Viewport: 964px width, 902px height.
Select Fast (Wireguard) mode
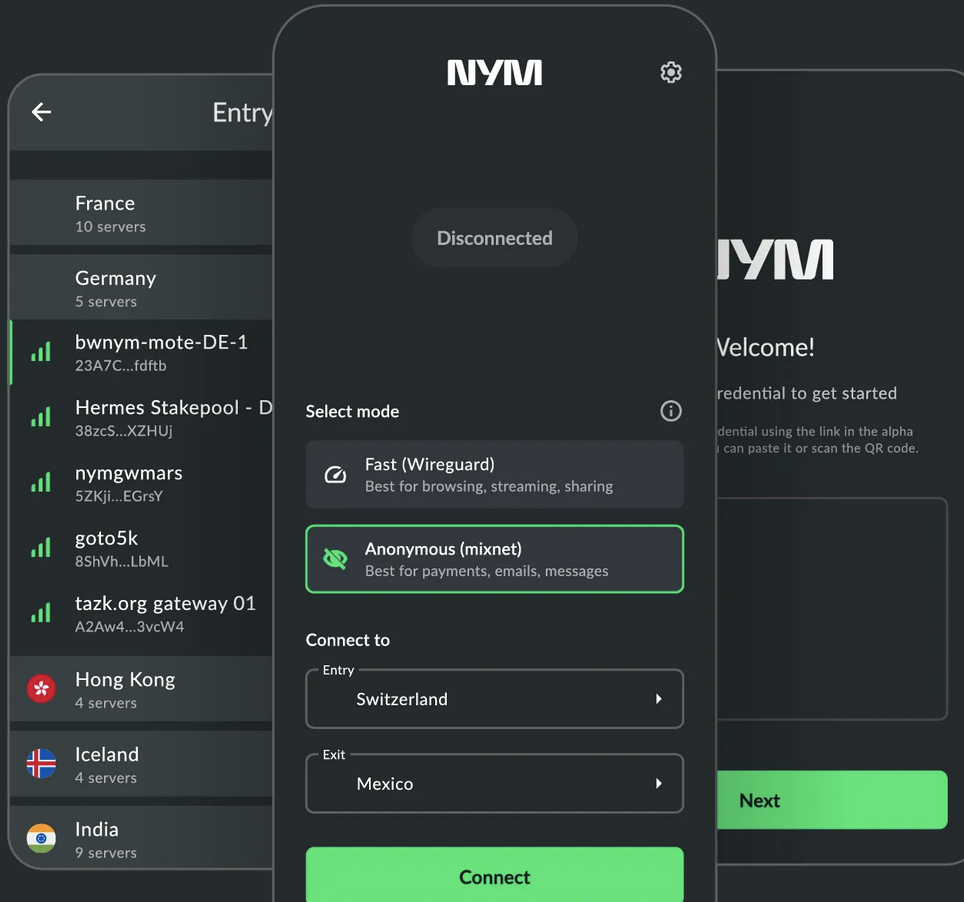point(494,475)
